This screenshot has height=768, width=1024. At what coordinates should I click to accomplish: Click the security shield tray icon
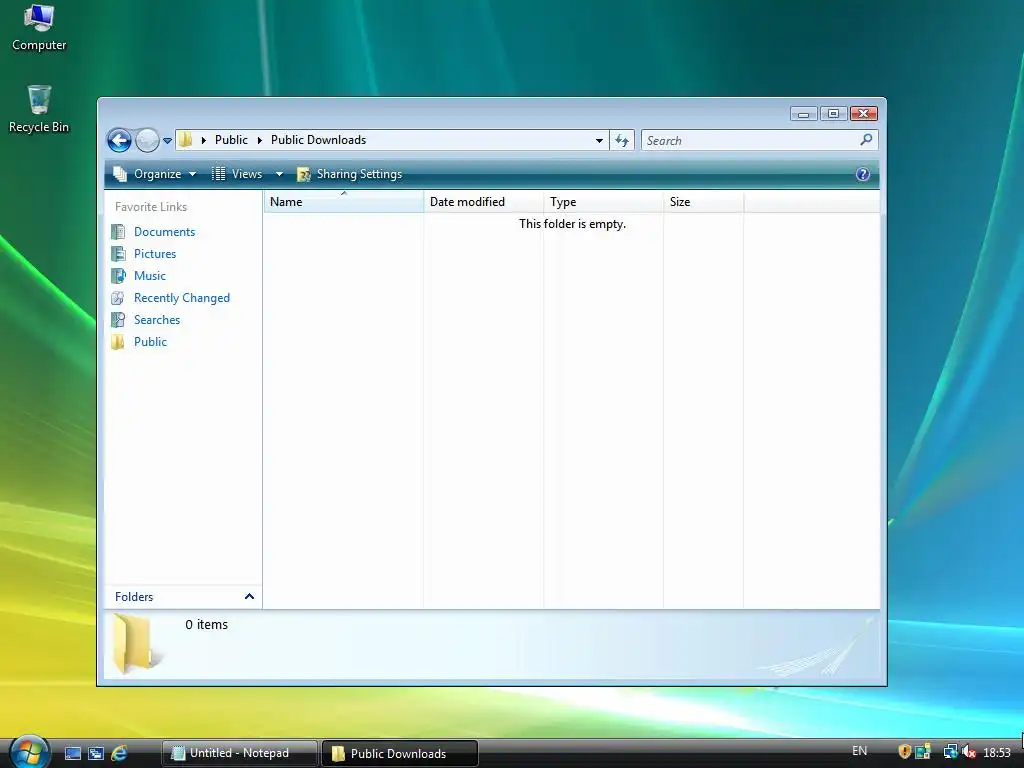pos(904,752)
